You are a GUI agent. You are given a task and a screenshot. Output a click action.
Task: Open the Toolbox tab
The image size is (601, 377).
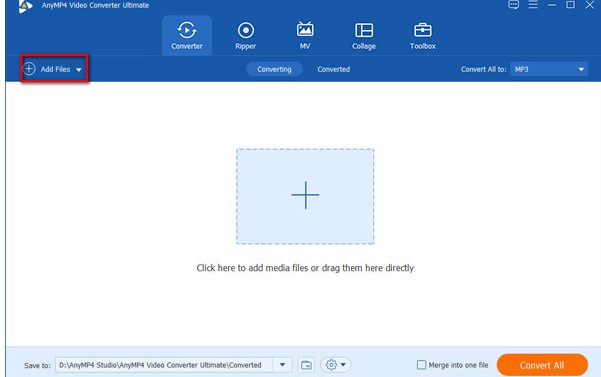[423, 36]
